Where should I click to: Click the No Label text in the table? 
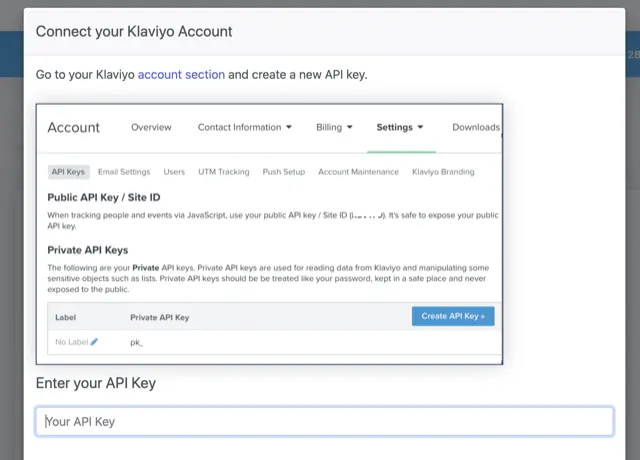[x=71, y=342]
